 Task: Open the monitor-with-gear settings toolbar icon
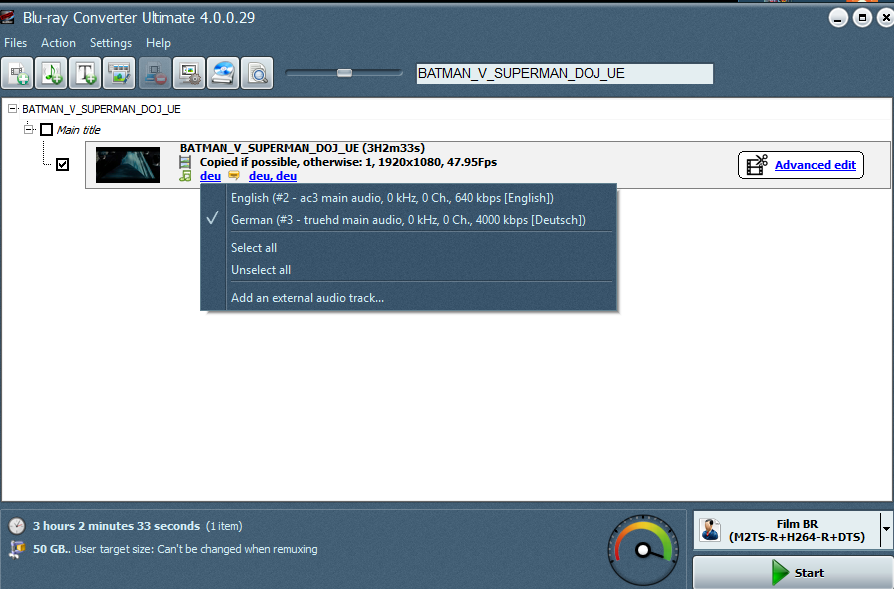point(189,74)
